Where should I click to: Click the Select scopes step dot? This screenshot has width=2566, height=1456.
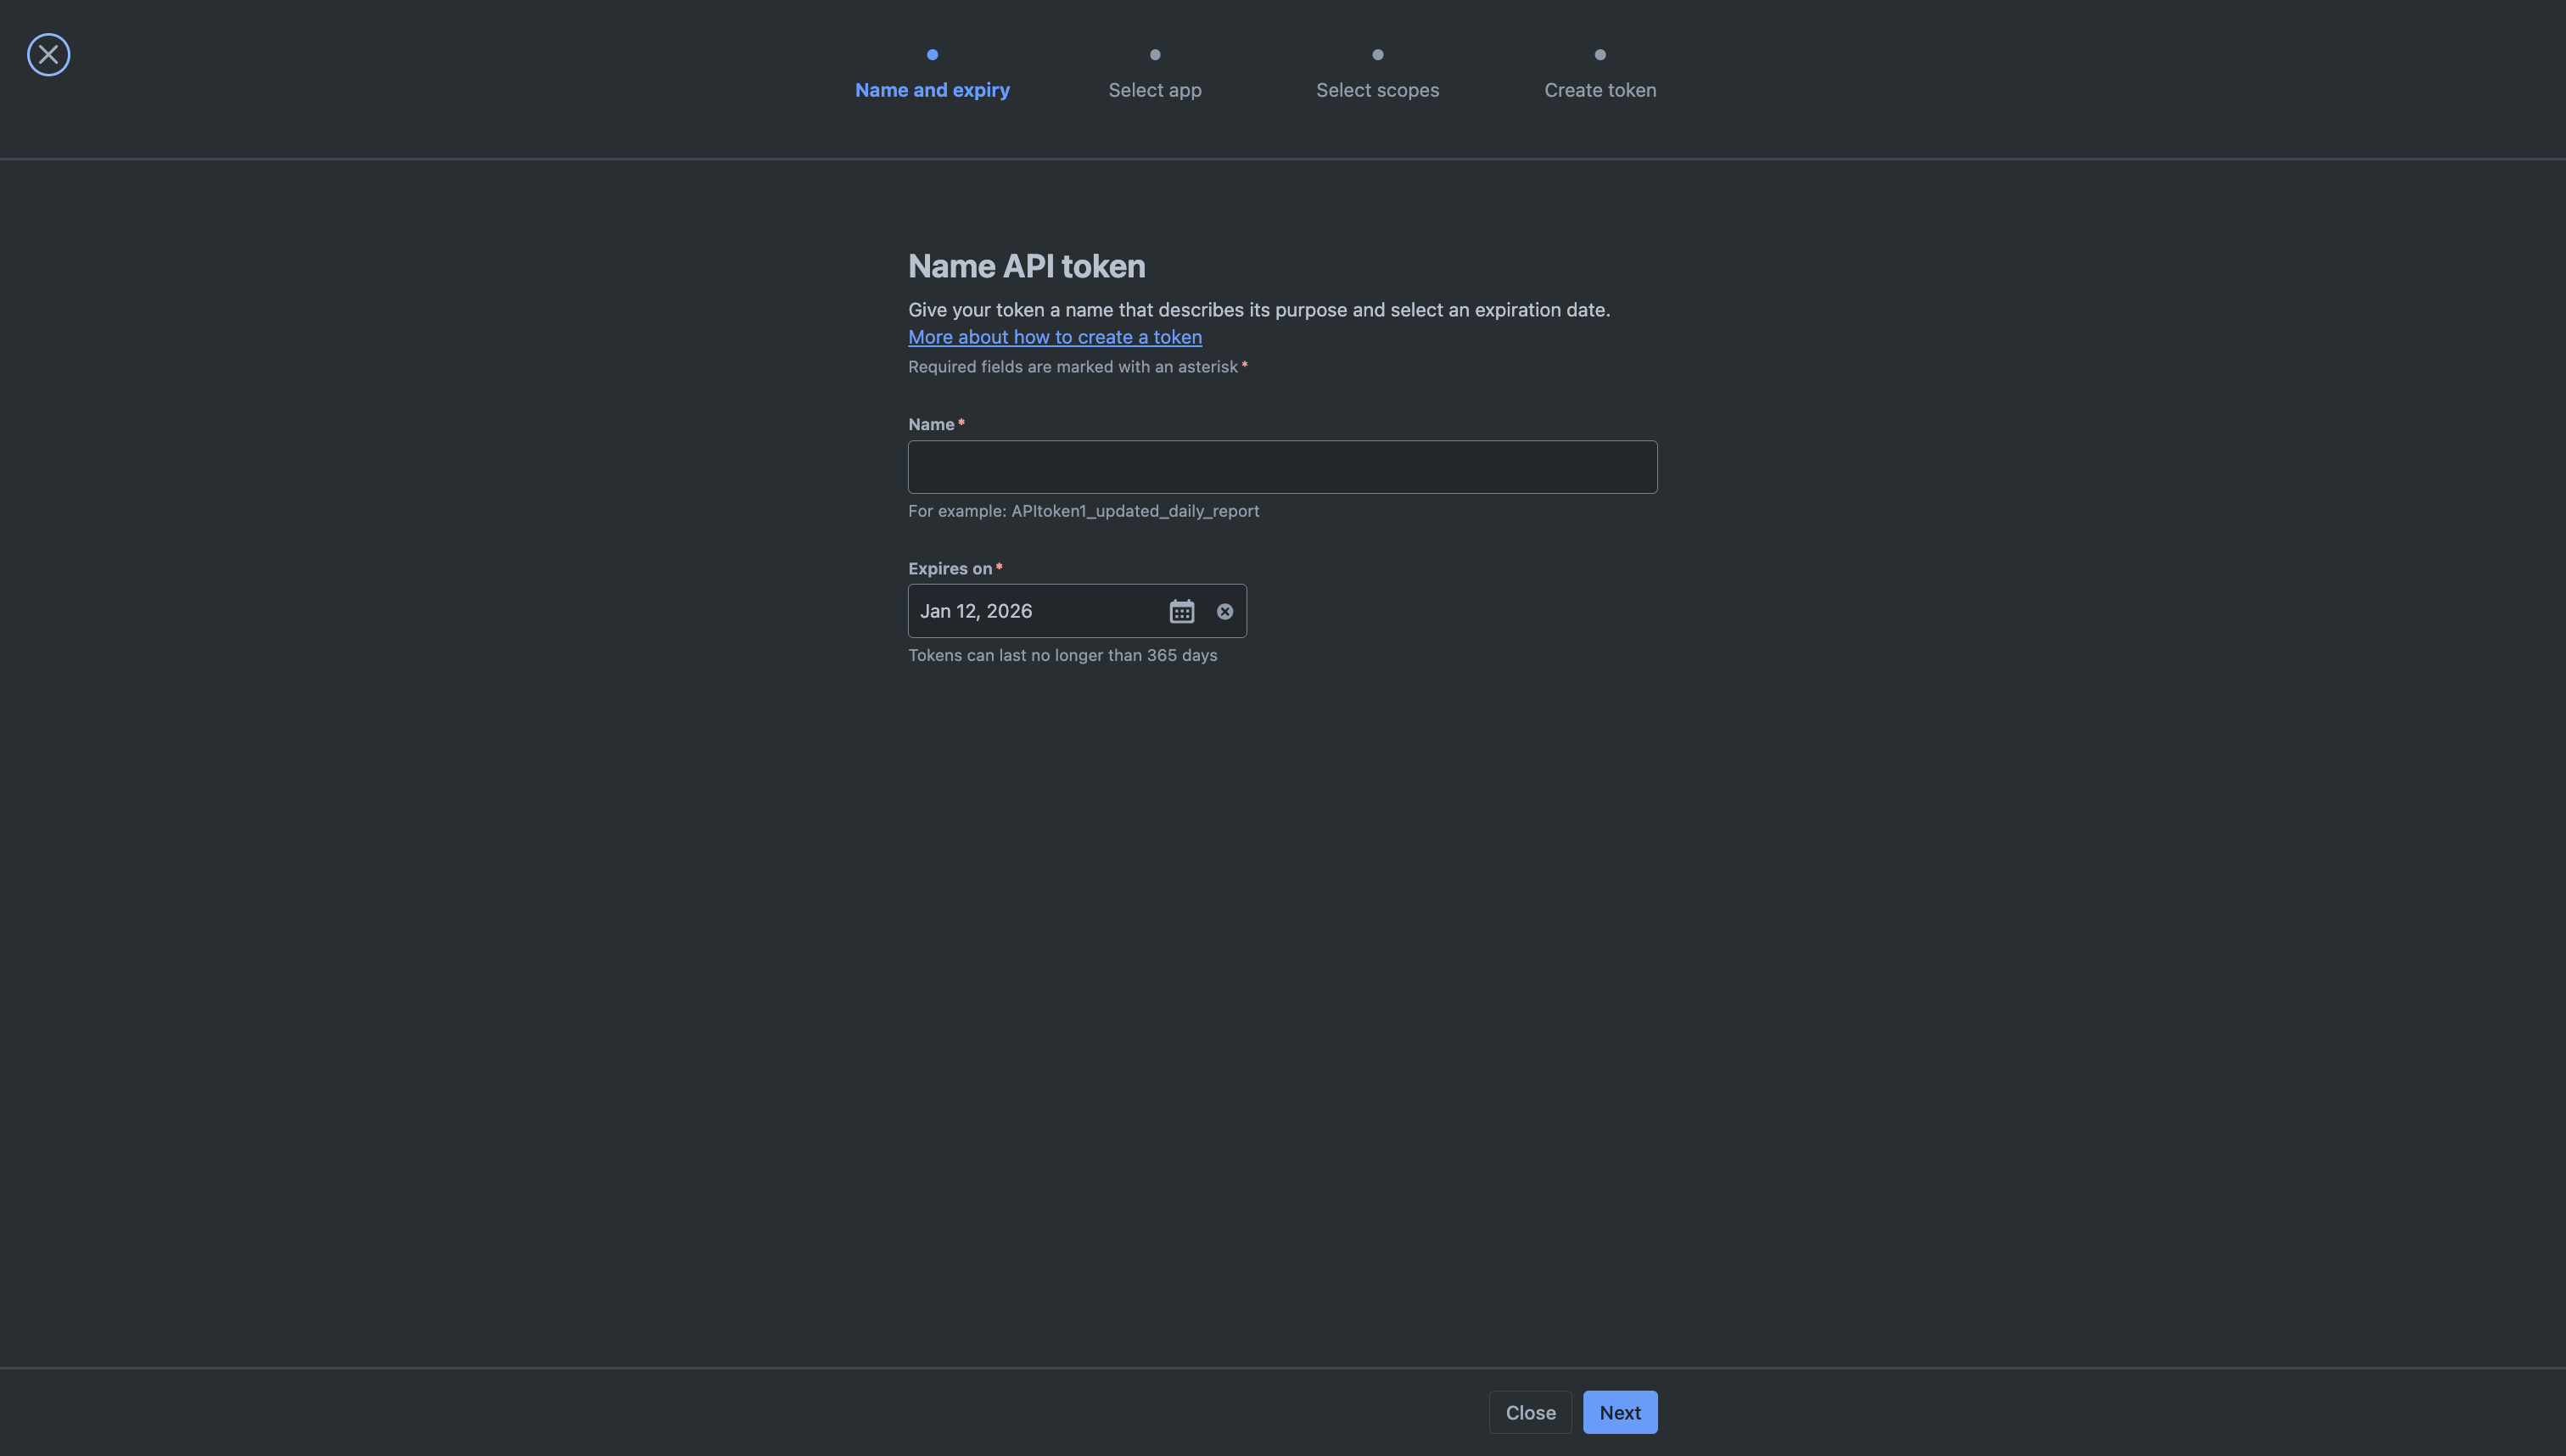(1377, 55)
